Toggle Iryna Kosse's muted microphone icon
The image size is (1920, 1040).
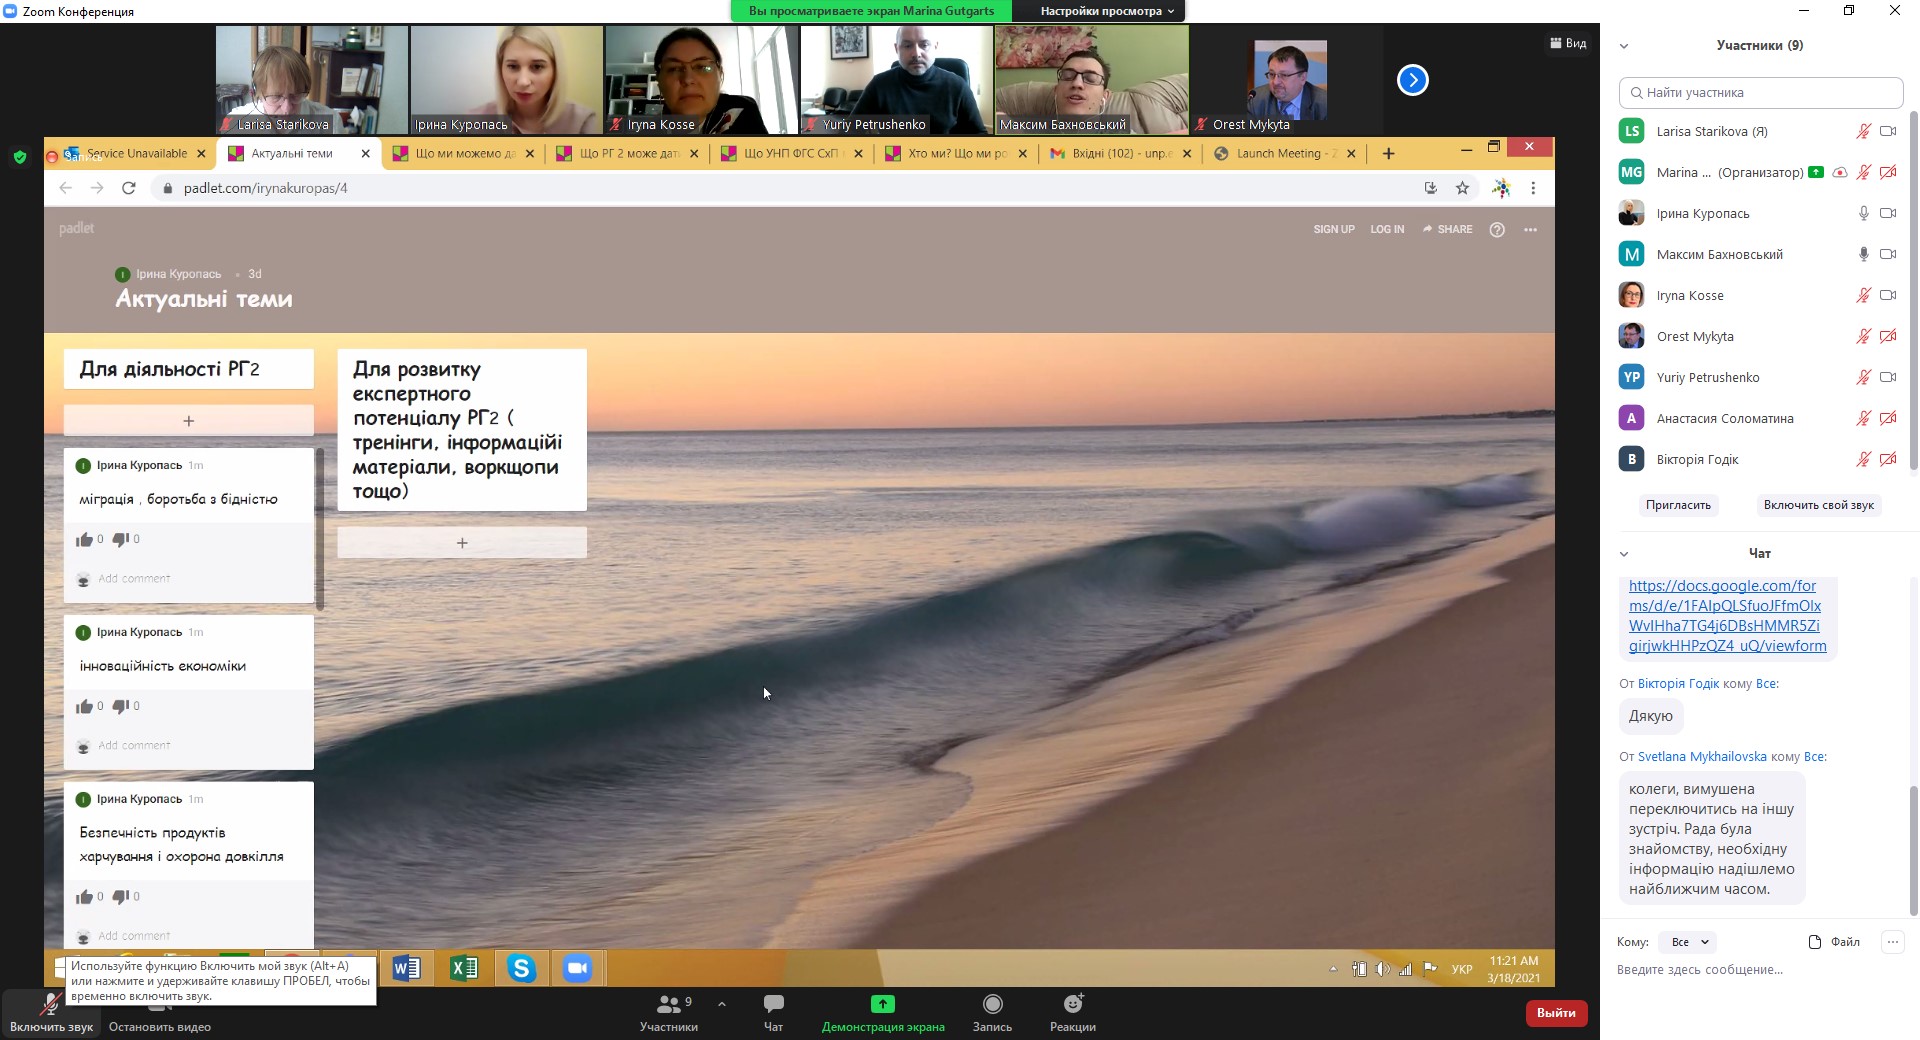click(x=1864, y=295)
